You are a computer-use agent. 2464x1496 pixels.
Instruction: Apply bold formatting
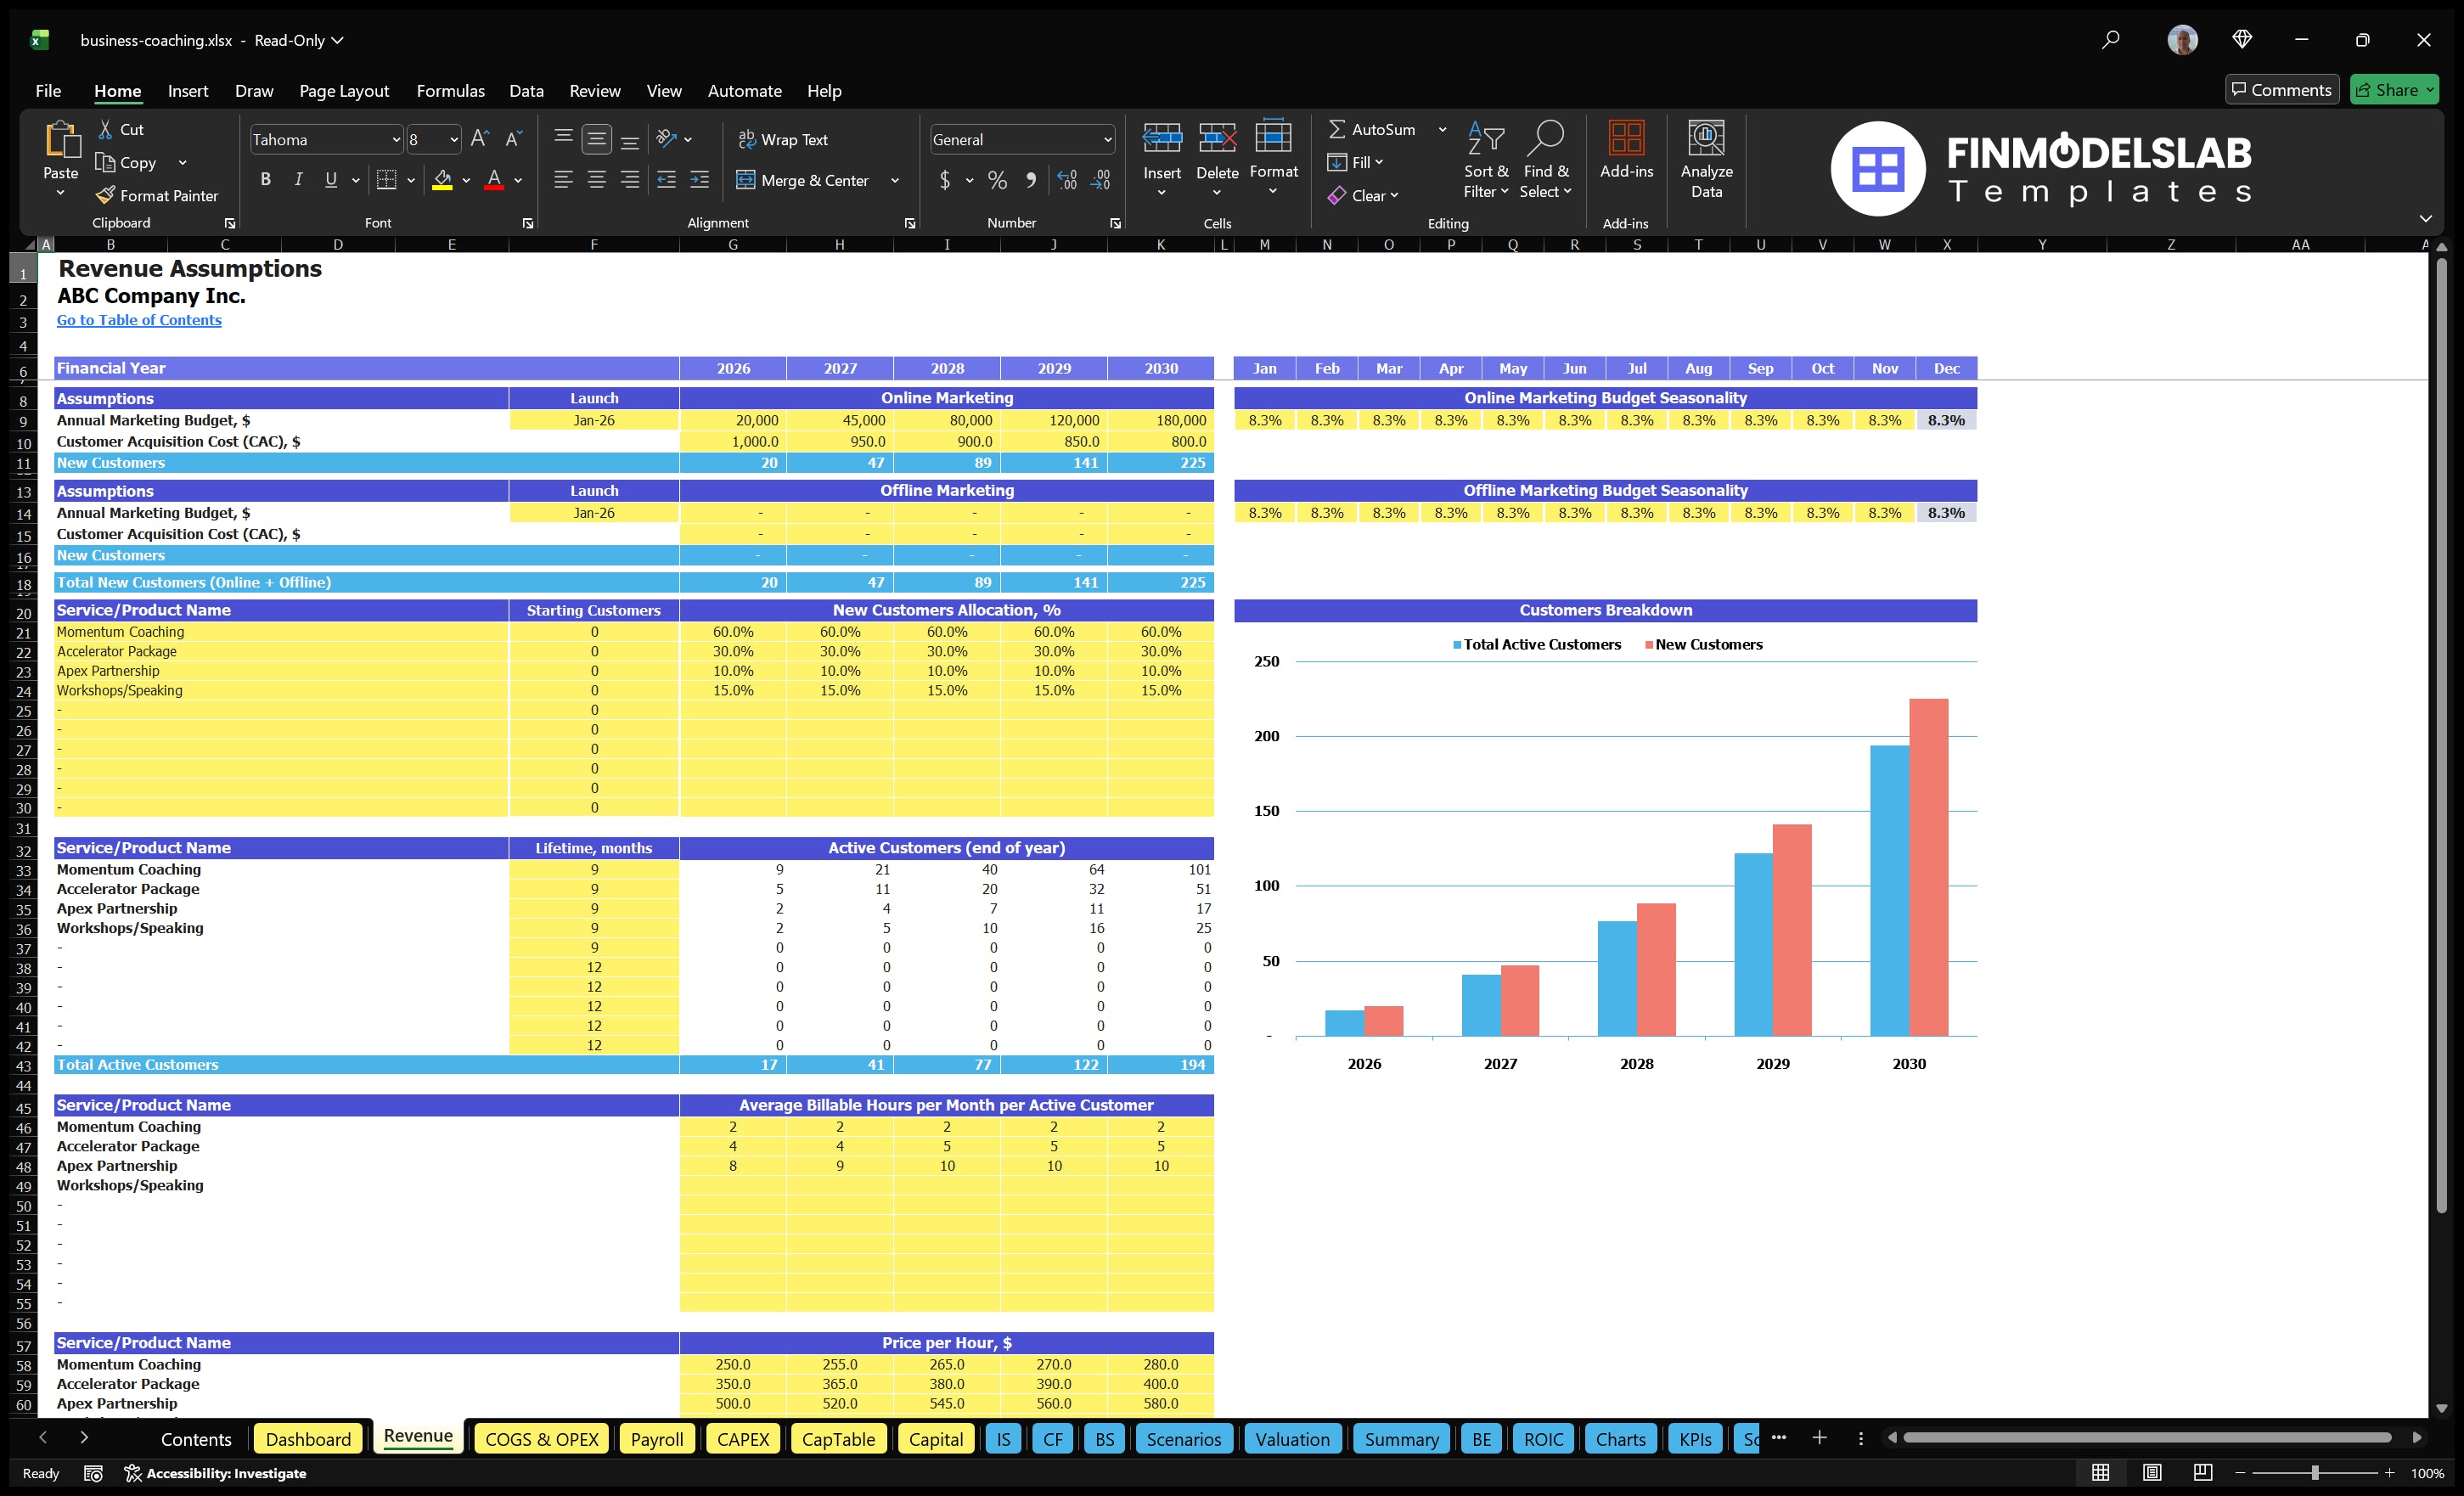point(265,179)
